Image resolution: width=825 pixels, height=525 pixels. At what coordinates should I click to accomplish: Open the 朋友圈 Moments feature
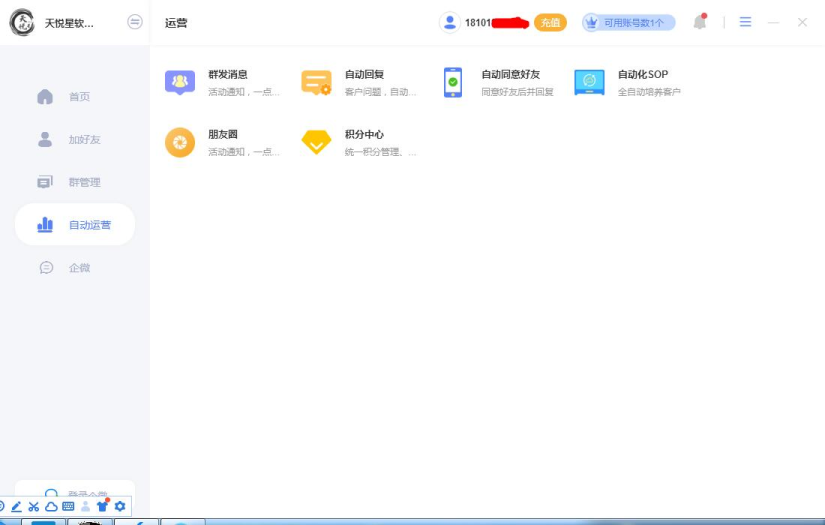pyautogui.click(x=180, y=143)
